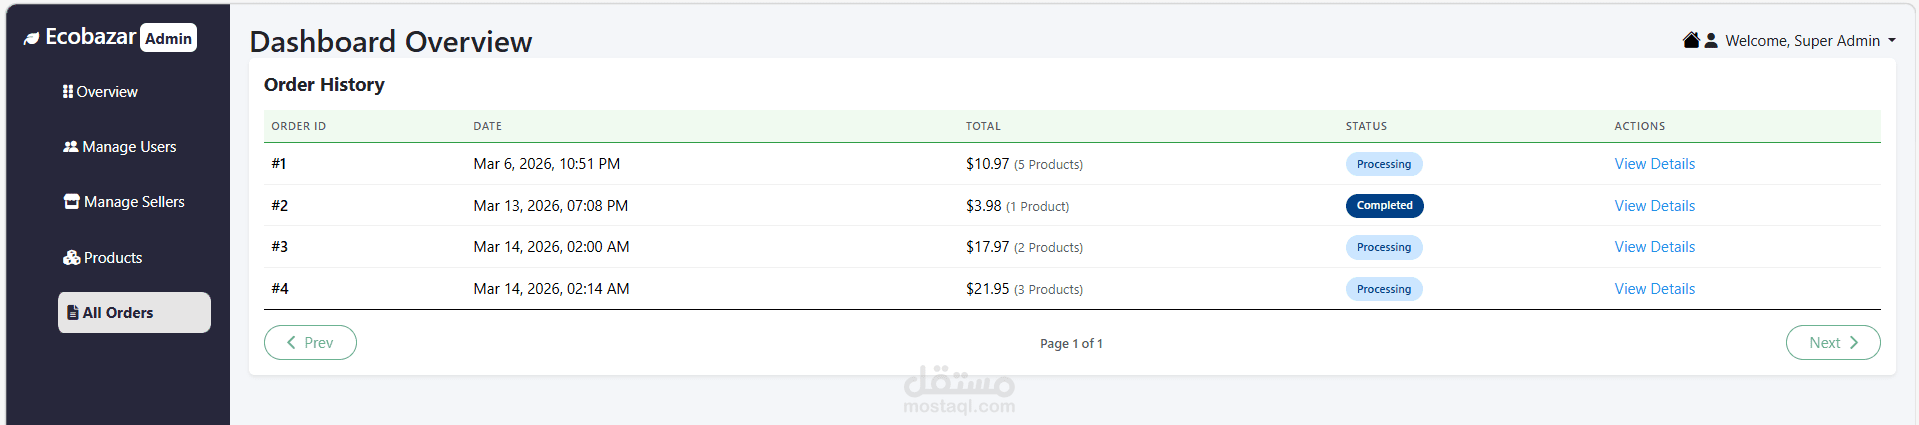Open View Details for order #2

(1654, 206)
